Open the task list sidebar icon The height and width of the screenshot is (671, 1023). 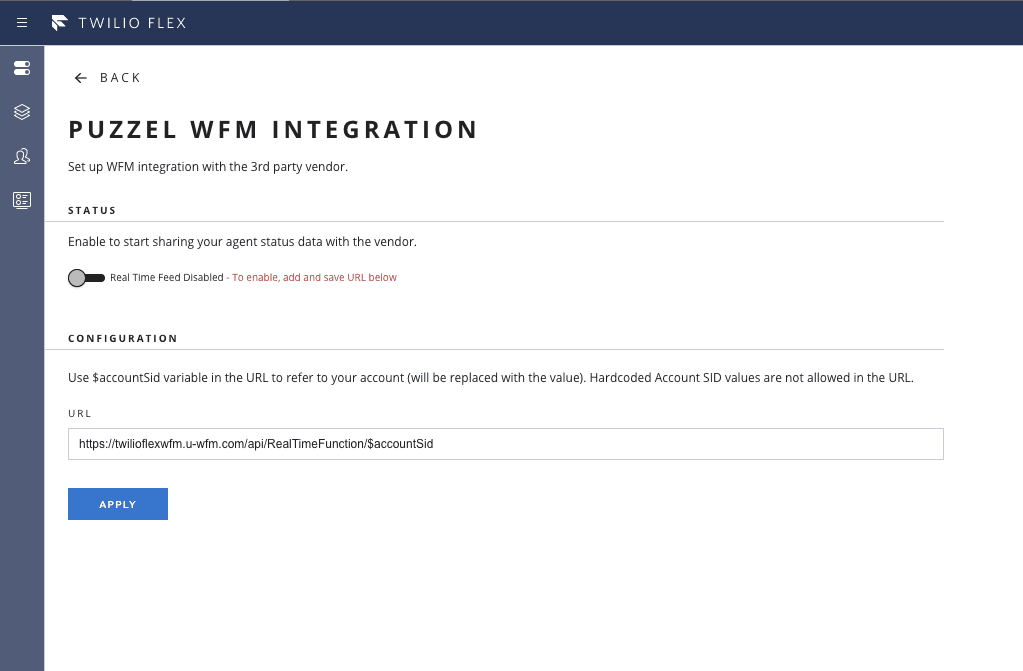tap(22, 200)
